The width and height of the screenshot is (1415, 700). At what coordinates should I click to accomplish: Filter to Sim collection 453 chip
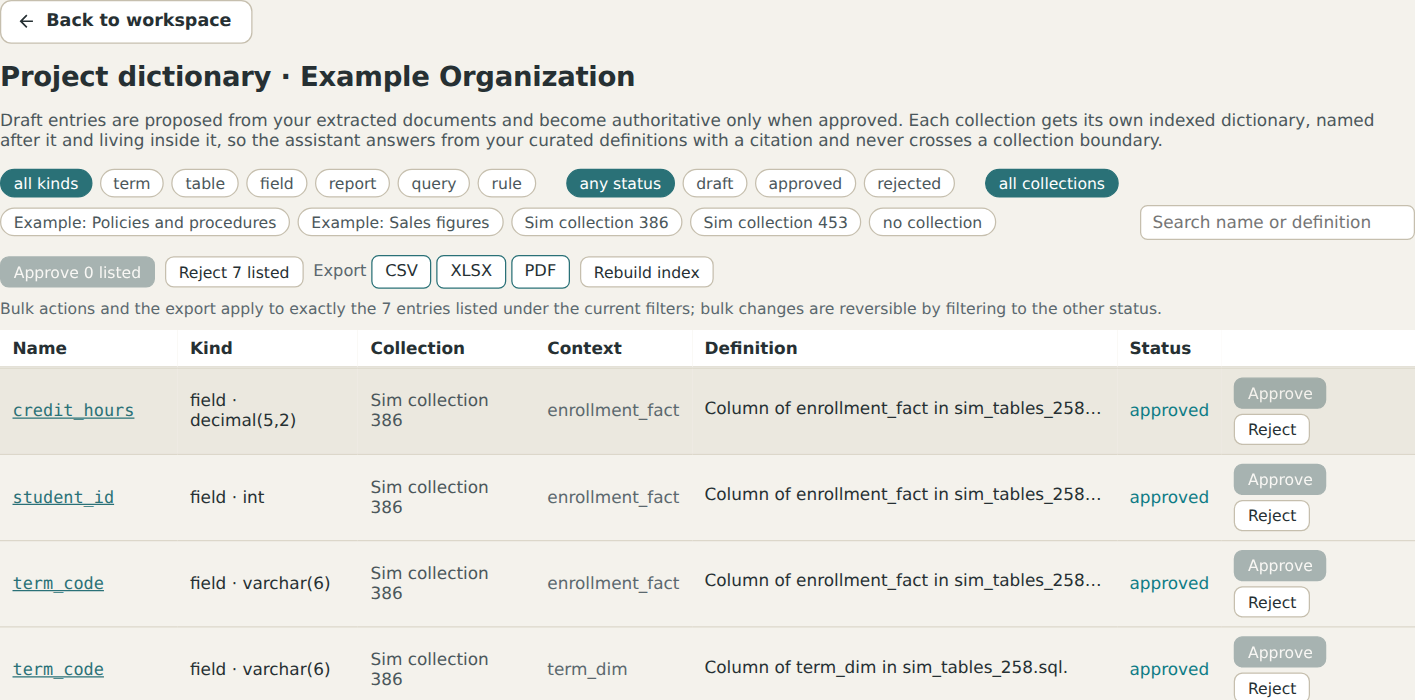tap(775, 222)
